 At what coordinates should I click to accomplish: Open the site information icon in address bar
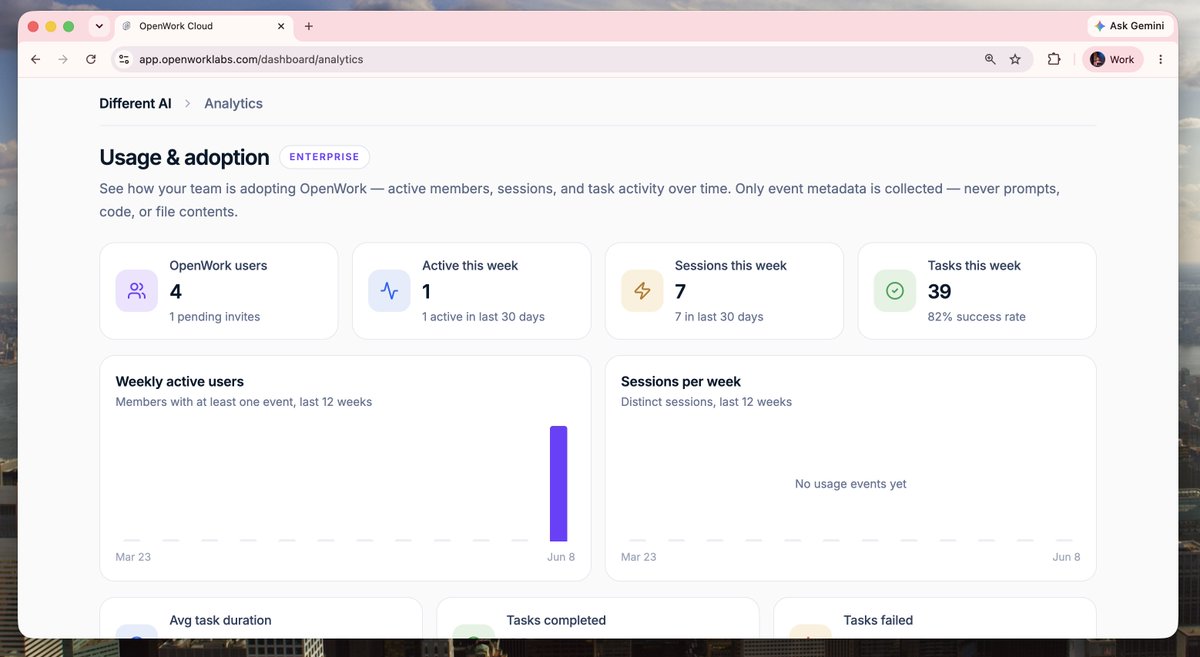[x=124, y=59]
